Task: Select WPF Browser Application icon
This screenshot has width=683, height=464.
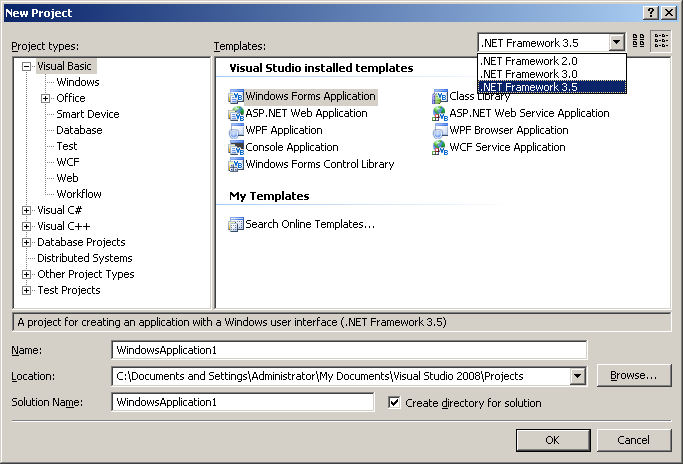Action: [x=440, y=130]
